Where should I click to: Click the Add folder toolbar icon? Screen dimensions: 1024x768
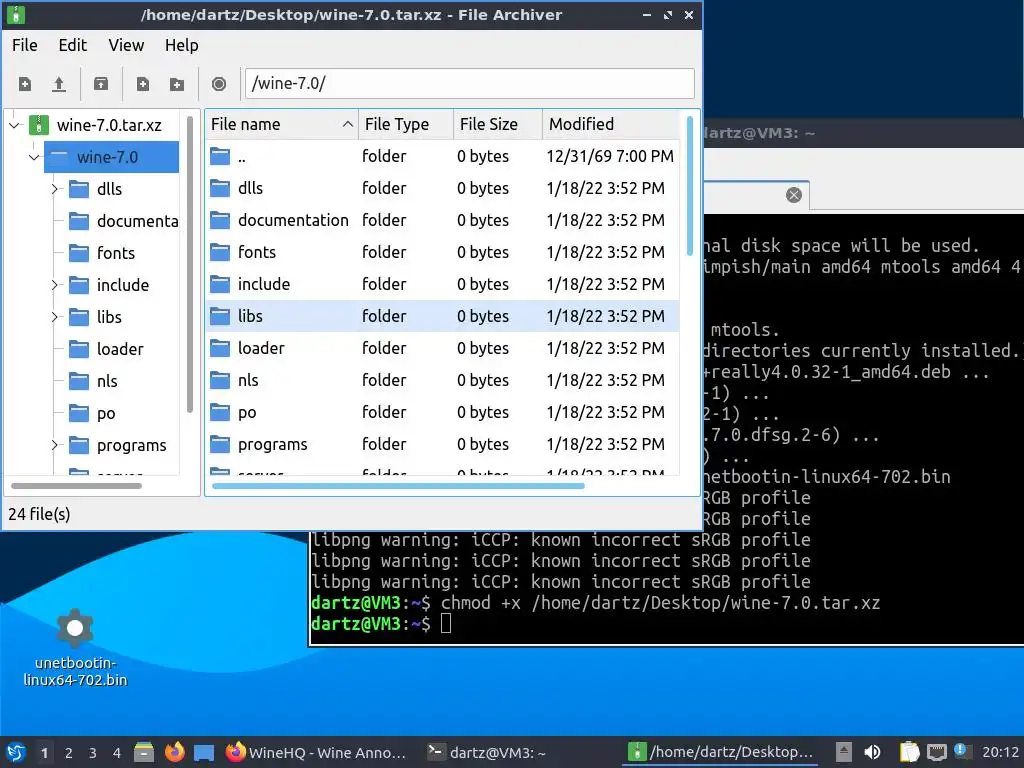pyautogui.click(x=176, y=84)
